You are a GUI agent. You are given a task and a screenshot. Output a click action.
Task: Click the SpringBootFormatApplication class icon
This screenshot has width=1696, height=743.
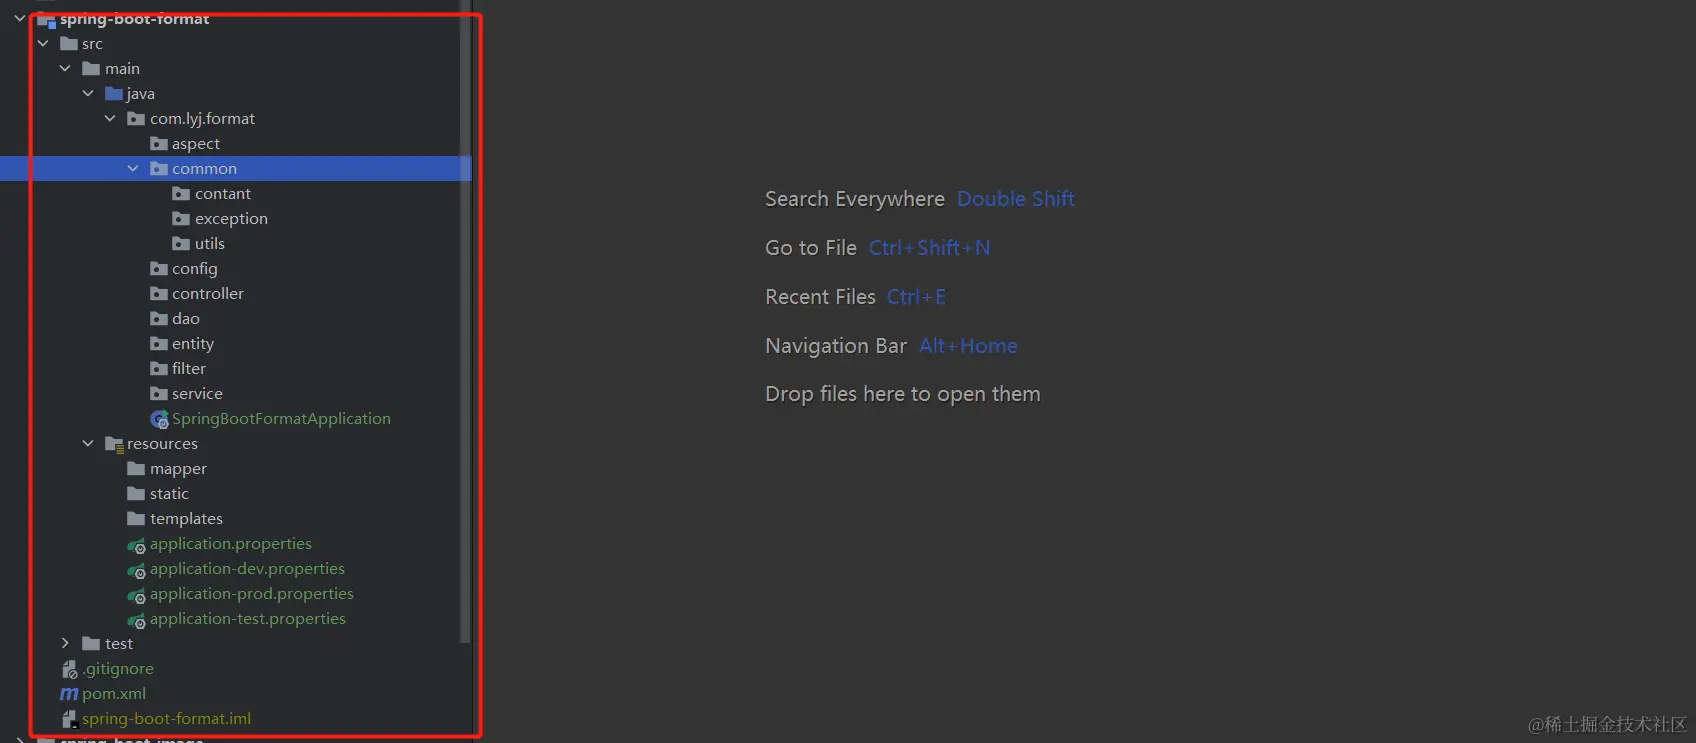159,419
